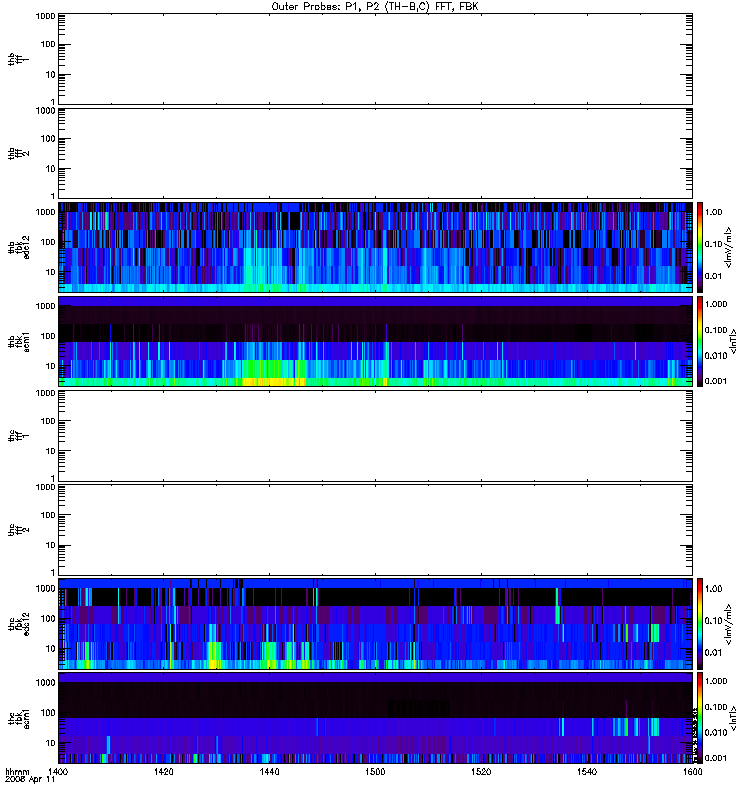
Task: Click the thc fbk scm1 spectrogram panel
Action: tap(376, 717)
